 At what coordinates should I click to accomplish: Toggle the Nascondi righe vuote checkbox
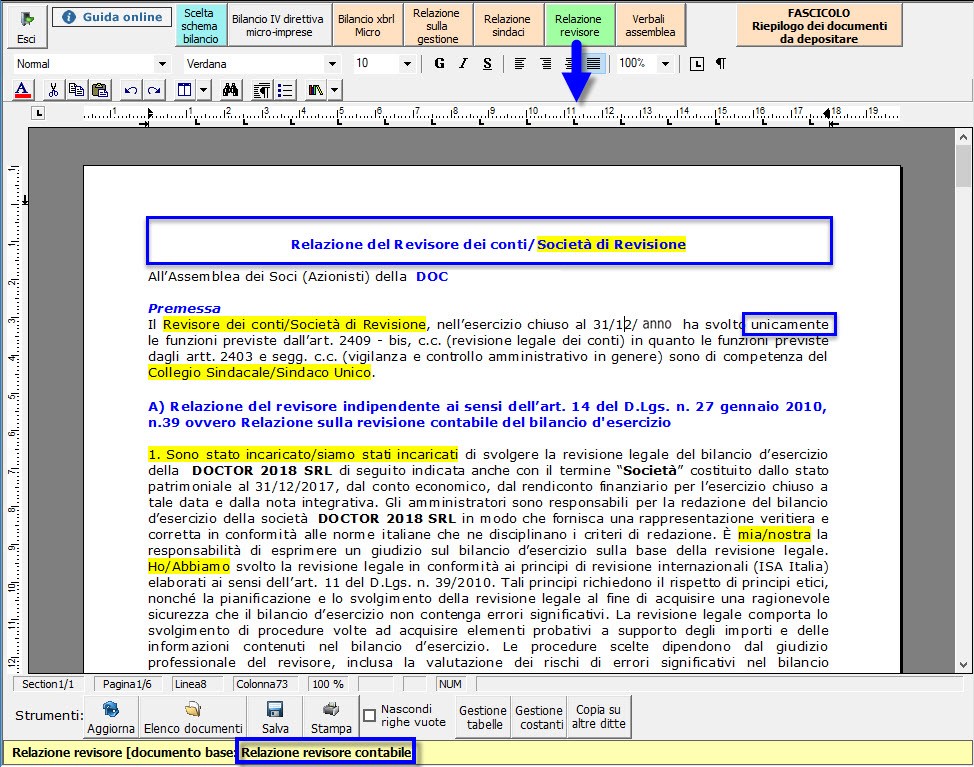coord(370,715)
